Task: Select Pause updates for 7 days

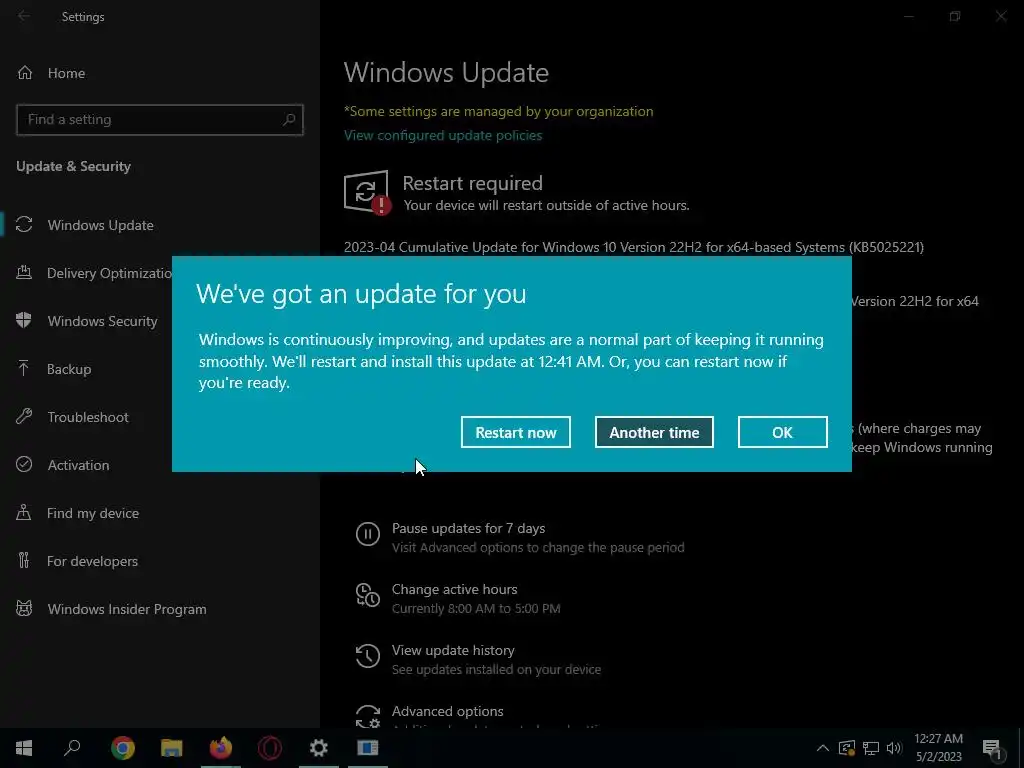Action: pyautogui.click(x=468, y=528)
